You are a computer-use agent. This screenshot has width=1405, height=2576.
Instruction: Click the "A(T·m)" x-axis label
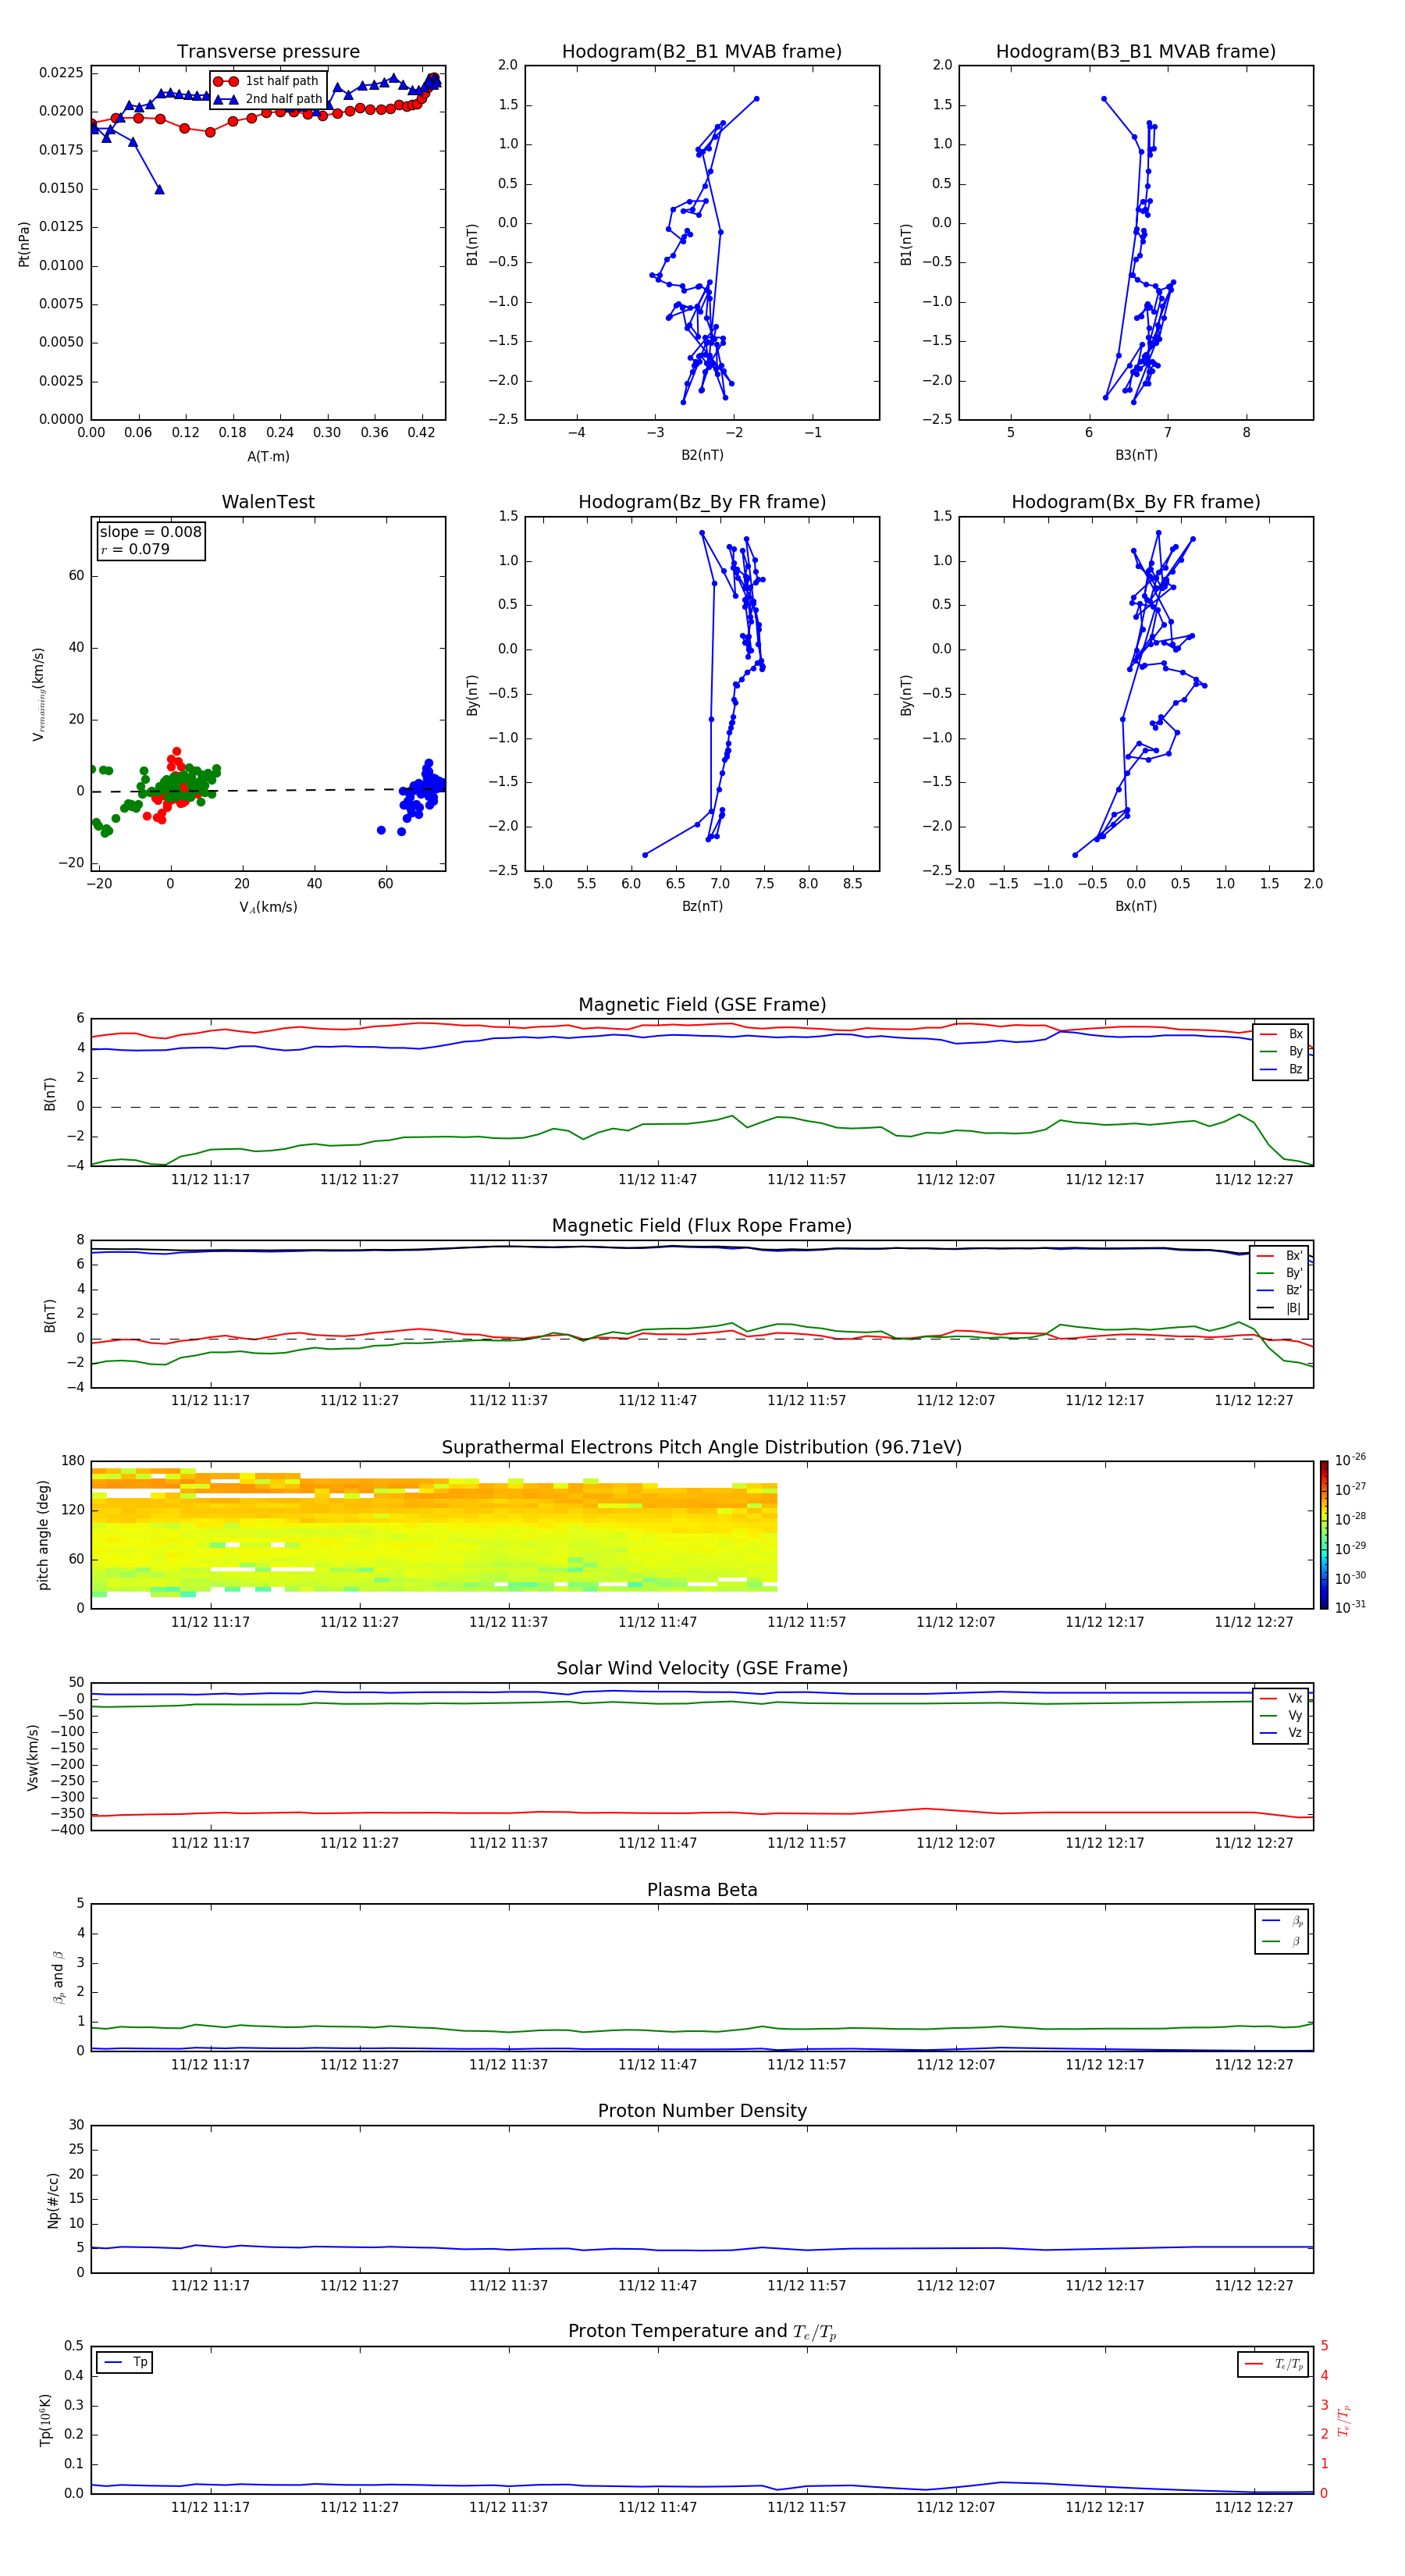point(268,457)
